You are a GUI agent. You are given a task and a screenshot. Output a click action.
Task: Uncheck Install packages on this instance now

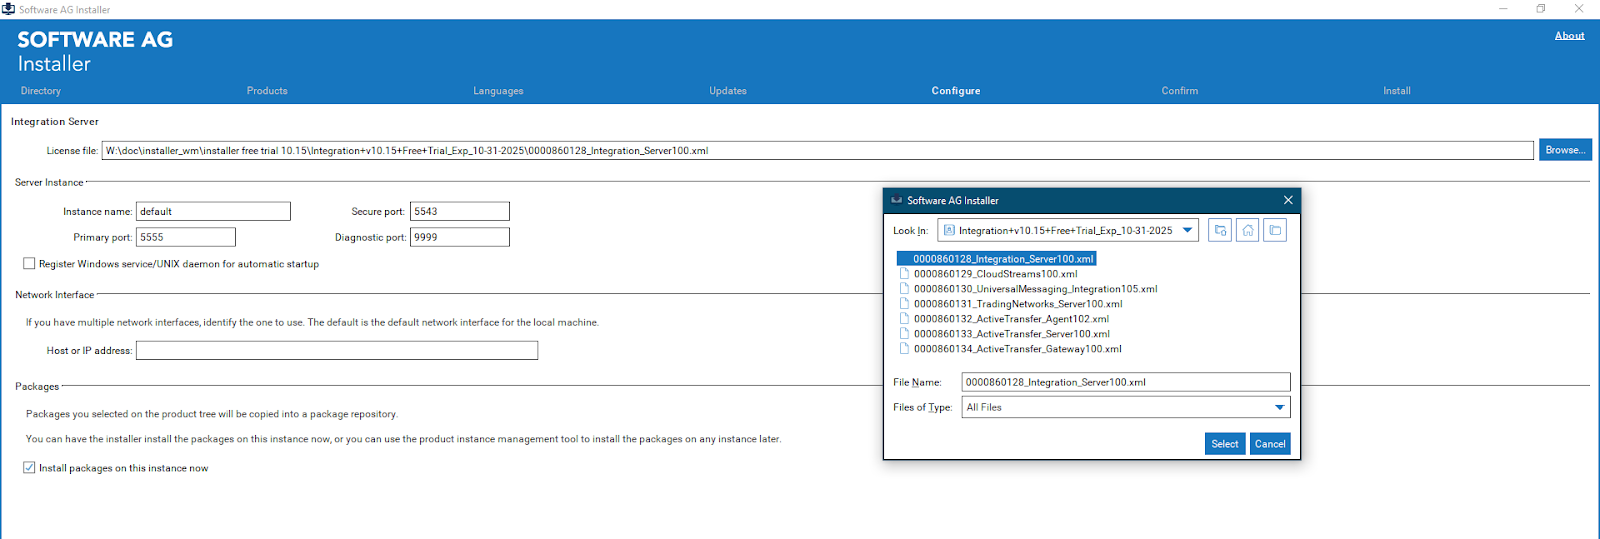click(29, 467)
